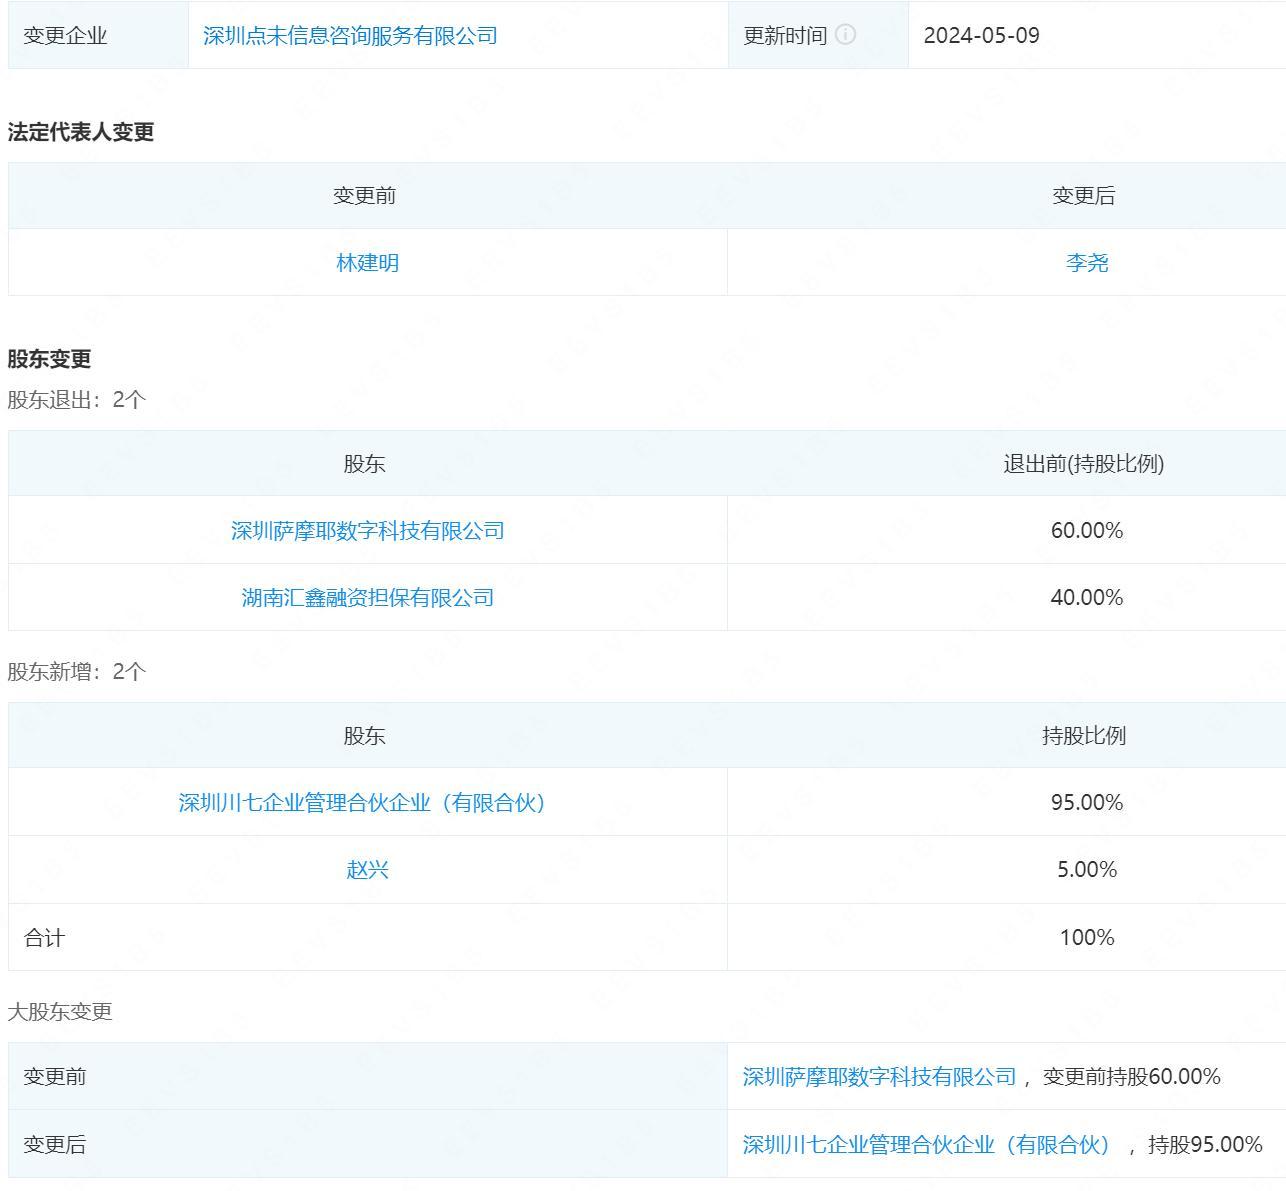This screenshot has width=1286, height=1191.
Task: Select the 40.00% exit shareholding value
Action: point(1087,598)
